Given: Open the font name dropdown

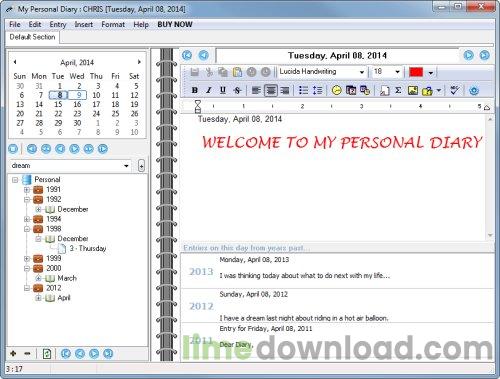Looking at the screenshot, I should (362, 72).
